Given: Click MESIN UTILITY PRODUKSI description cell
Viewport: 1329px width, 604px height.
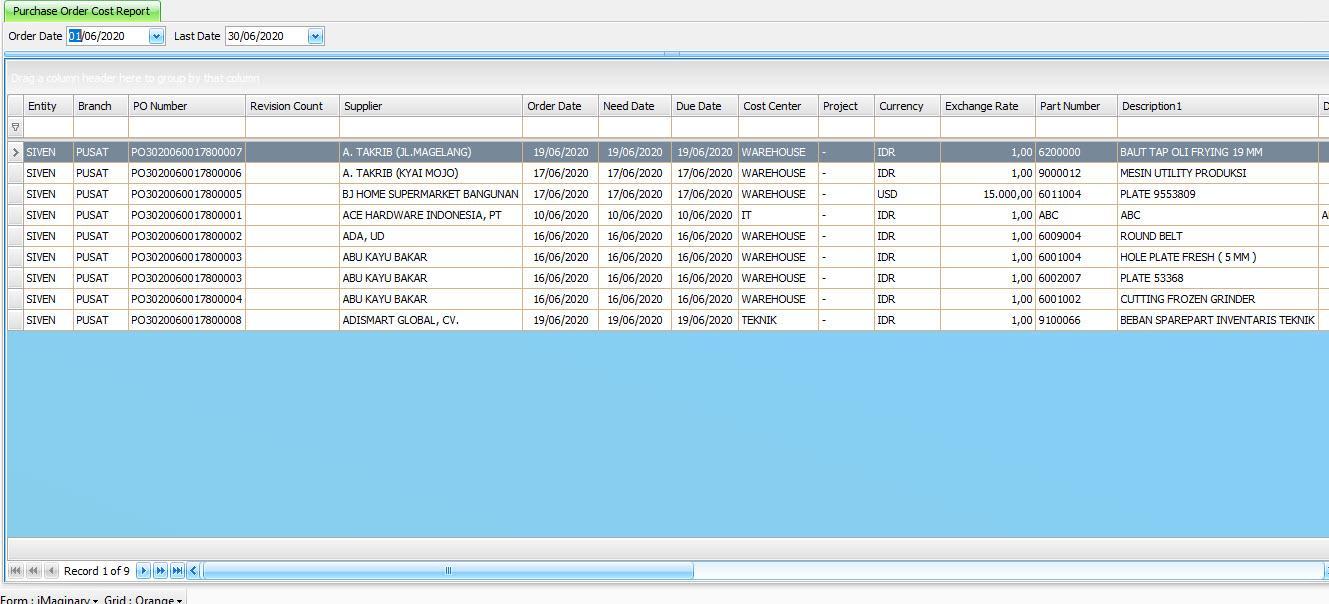Looking at the screenshot, I should [x=1218, y=173].
